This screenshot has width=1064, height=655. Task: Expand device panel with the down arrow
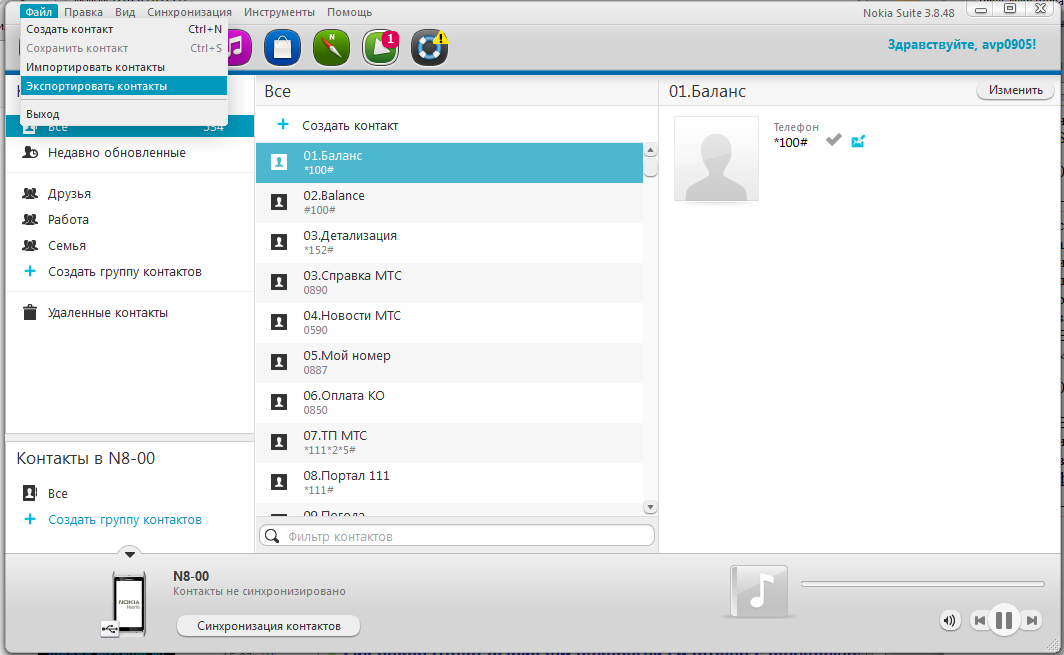130,554
